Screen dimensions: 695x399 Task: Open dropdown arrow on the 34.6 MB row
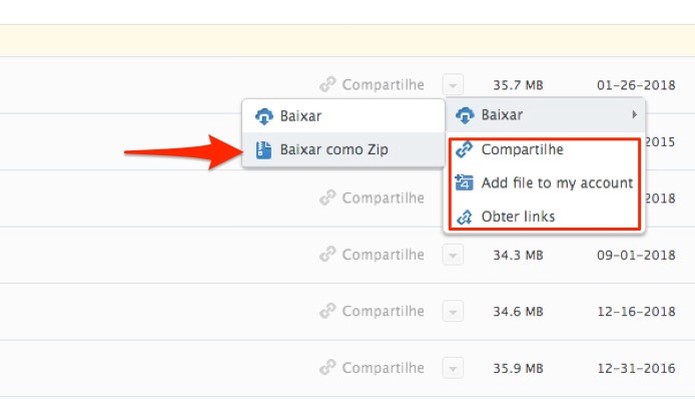(x=453, y=311)
